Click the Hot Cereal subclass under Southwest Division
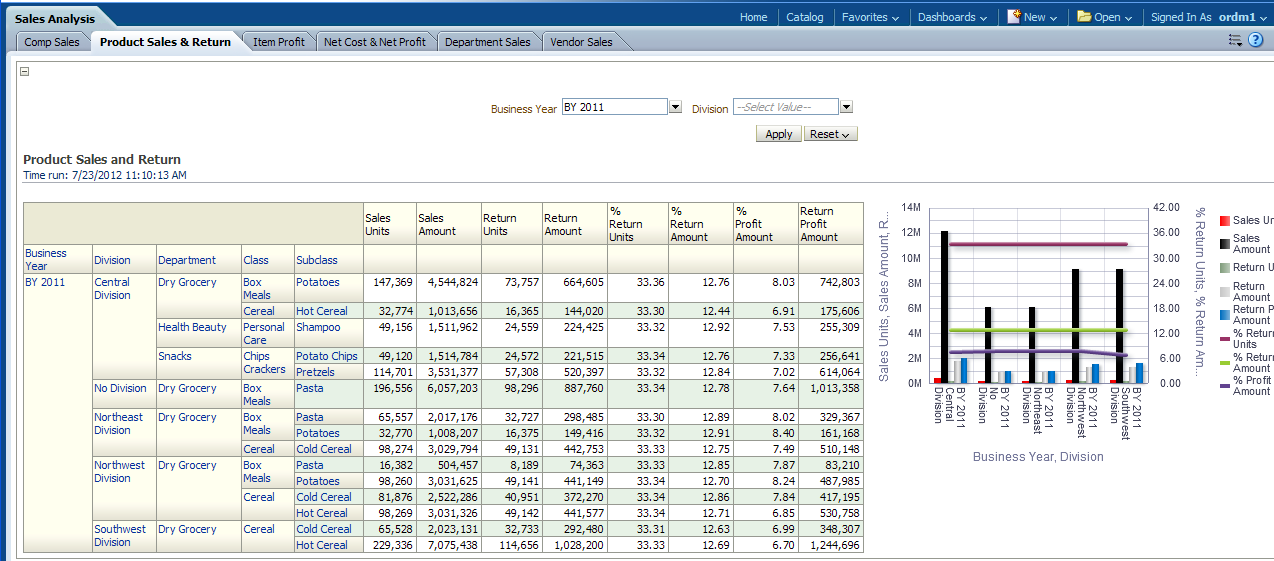Screen dimensions: 1274x561 point(322,545)
